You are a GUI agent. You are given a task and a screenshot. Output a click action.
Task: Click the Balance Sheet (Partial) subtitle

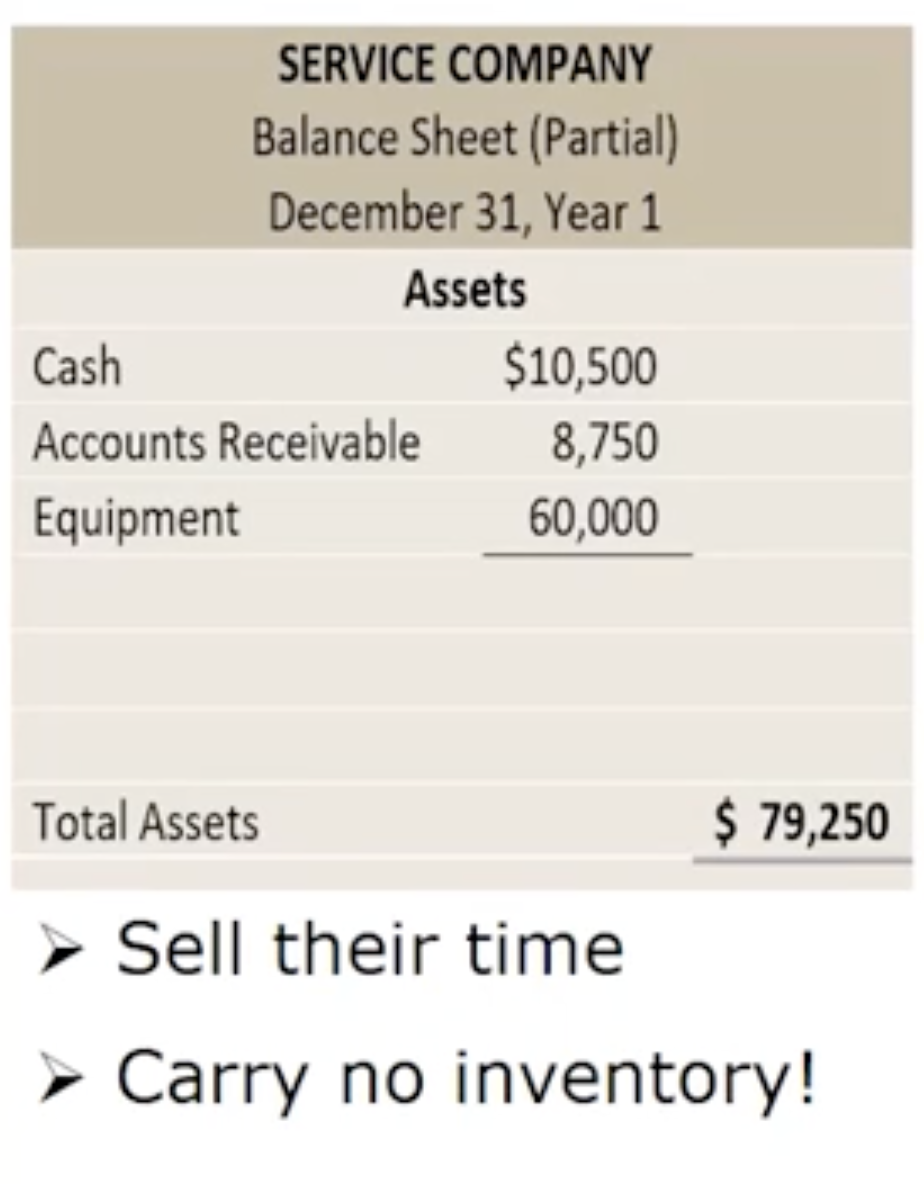click(x=465, y=138)
